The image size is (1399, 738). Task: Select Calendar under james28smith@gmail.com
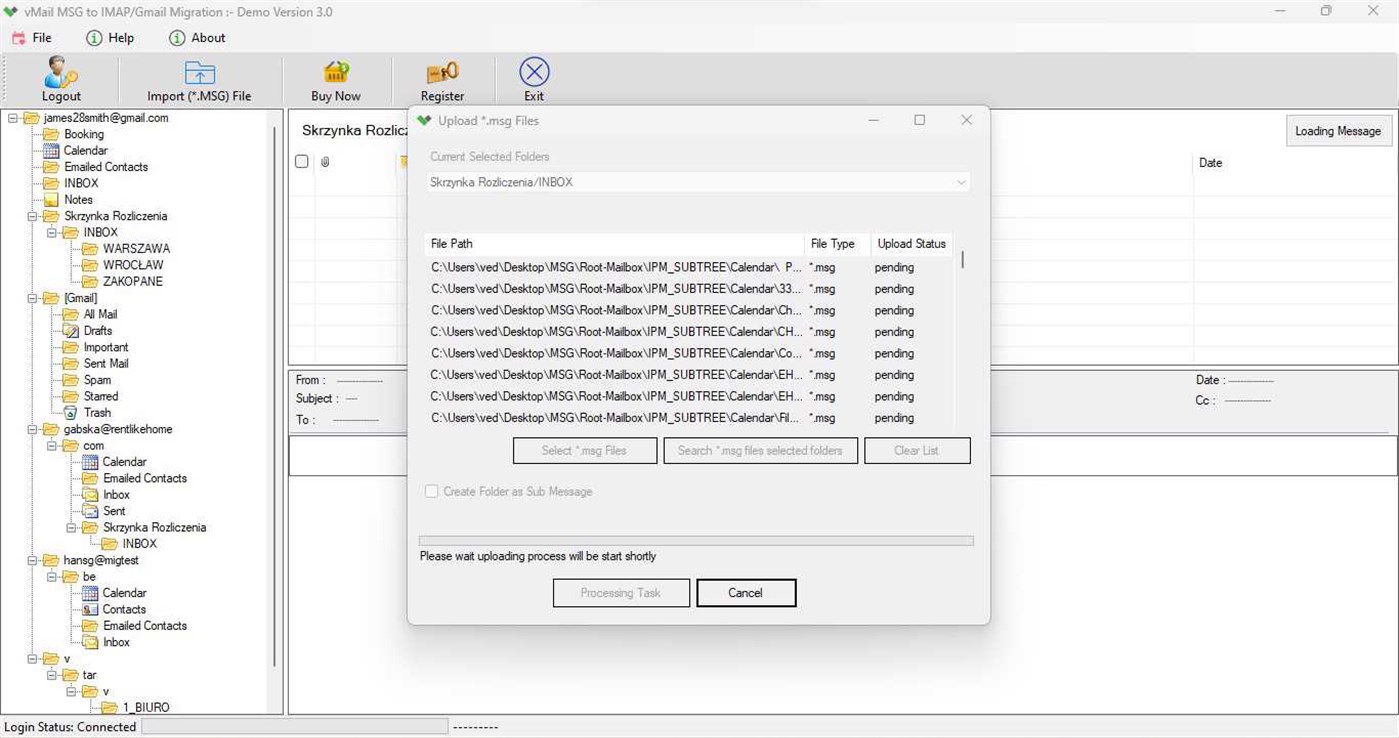pyautogui.click(x=86, y=150)
